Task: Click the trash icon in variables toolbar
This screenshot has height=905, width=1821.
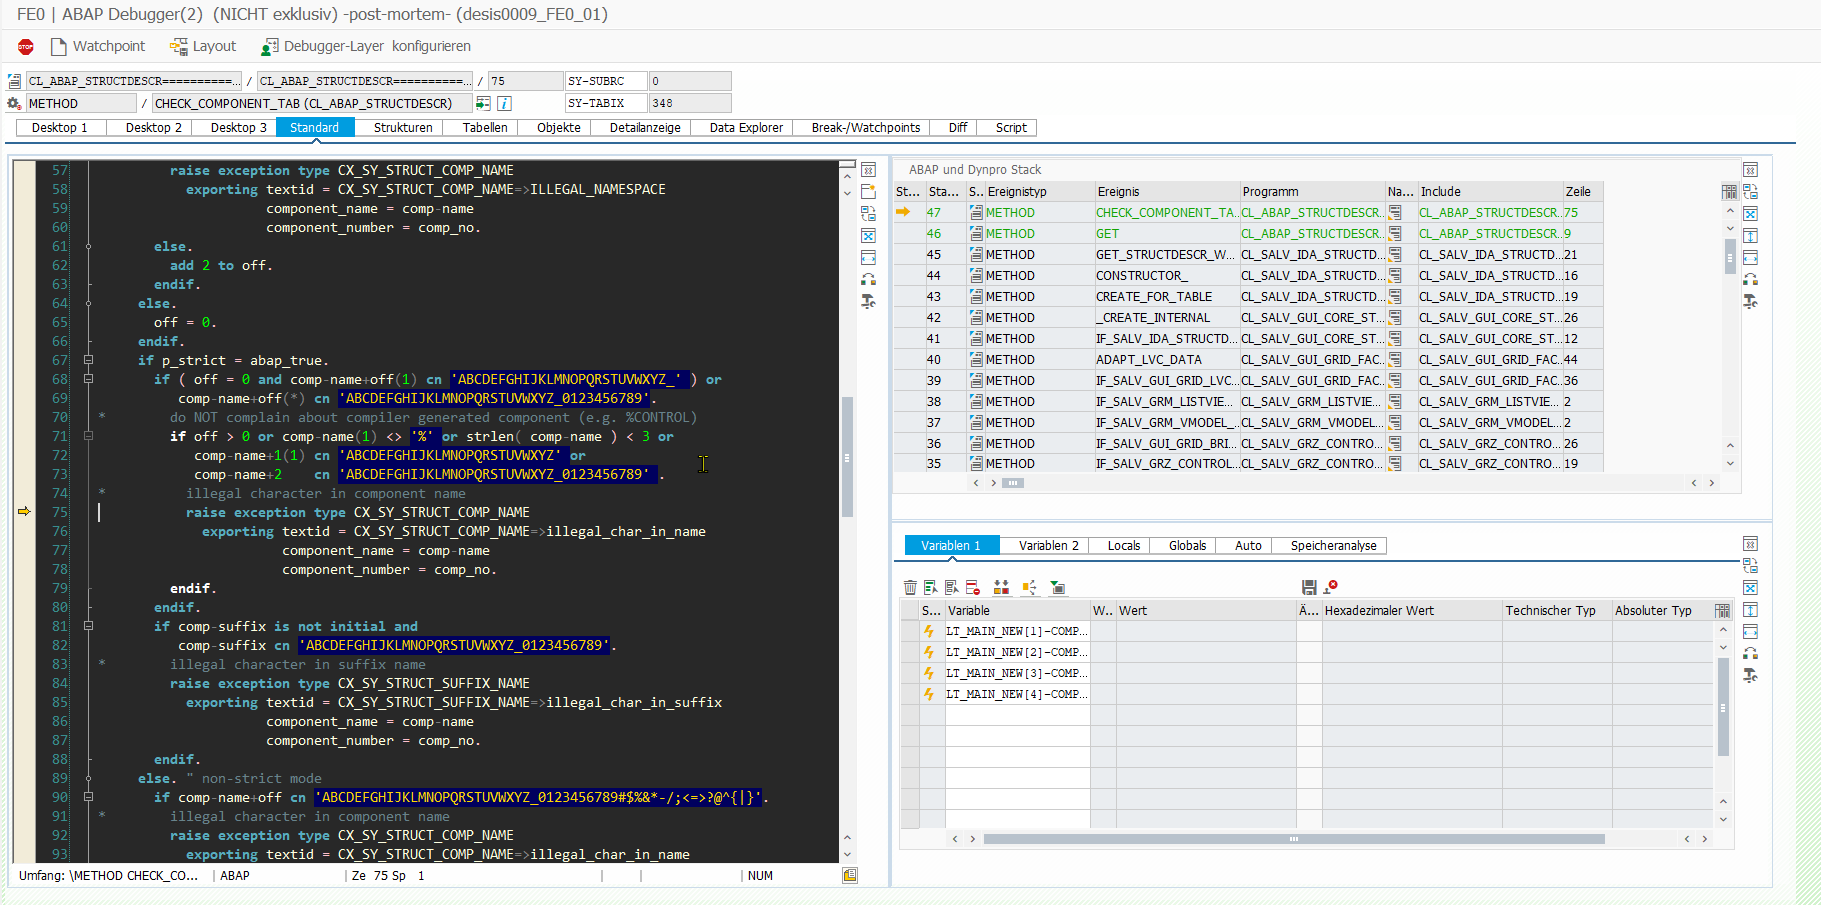Action: pos(910,588)
